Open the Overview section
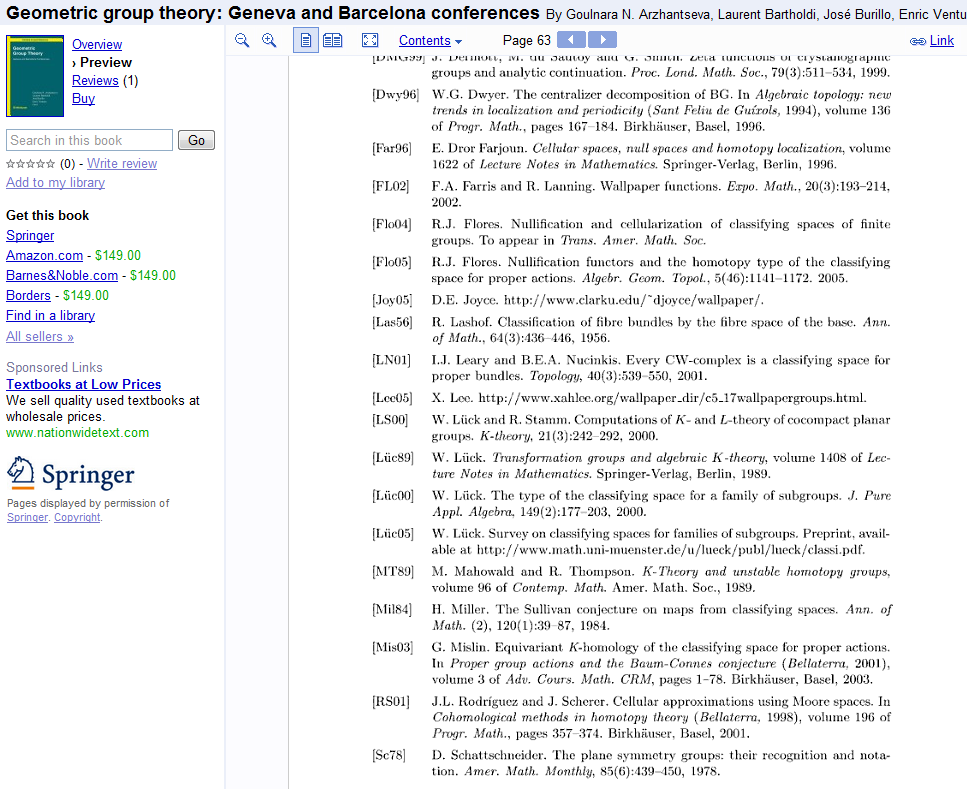The width and height of the screenshot is (967, 789). [x=97, y=45]
